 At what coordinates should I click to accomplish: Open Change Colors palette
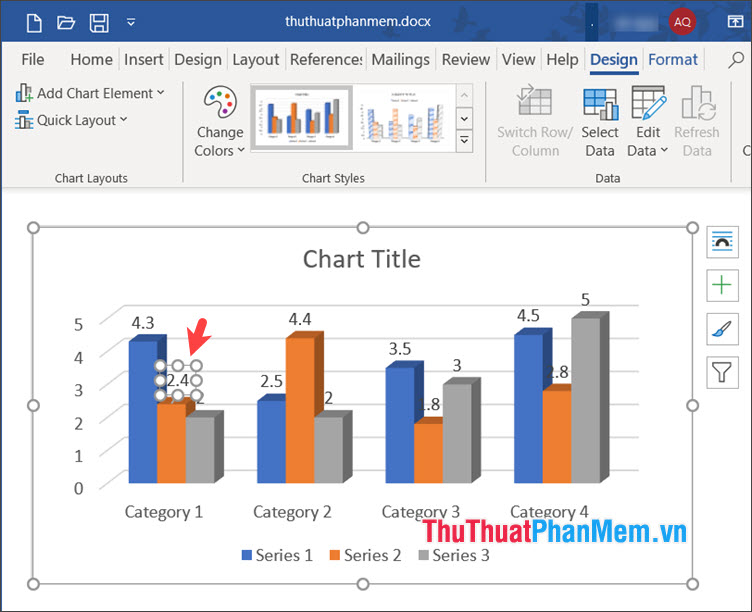[220, 122]
